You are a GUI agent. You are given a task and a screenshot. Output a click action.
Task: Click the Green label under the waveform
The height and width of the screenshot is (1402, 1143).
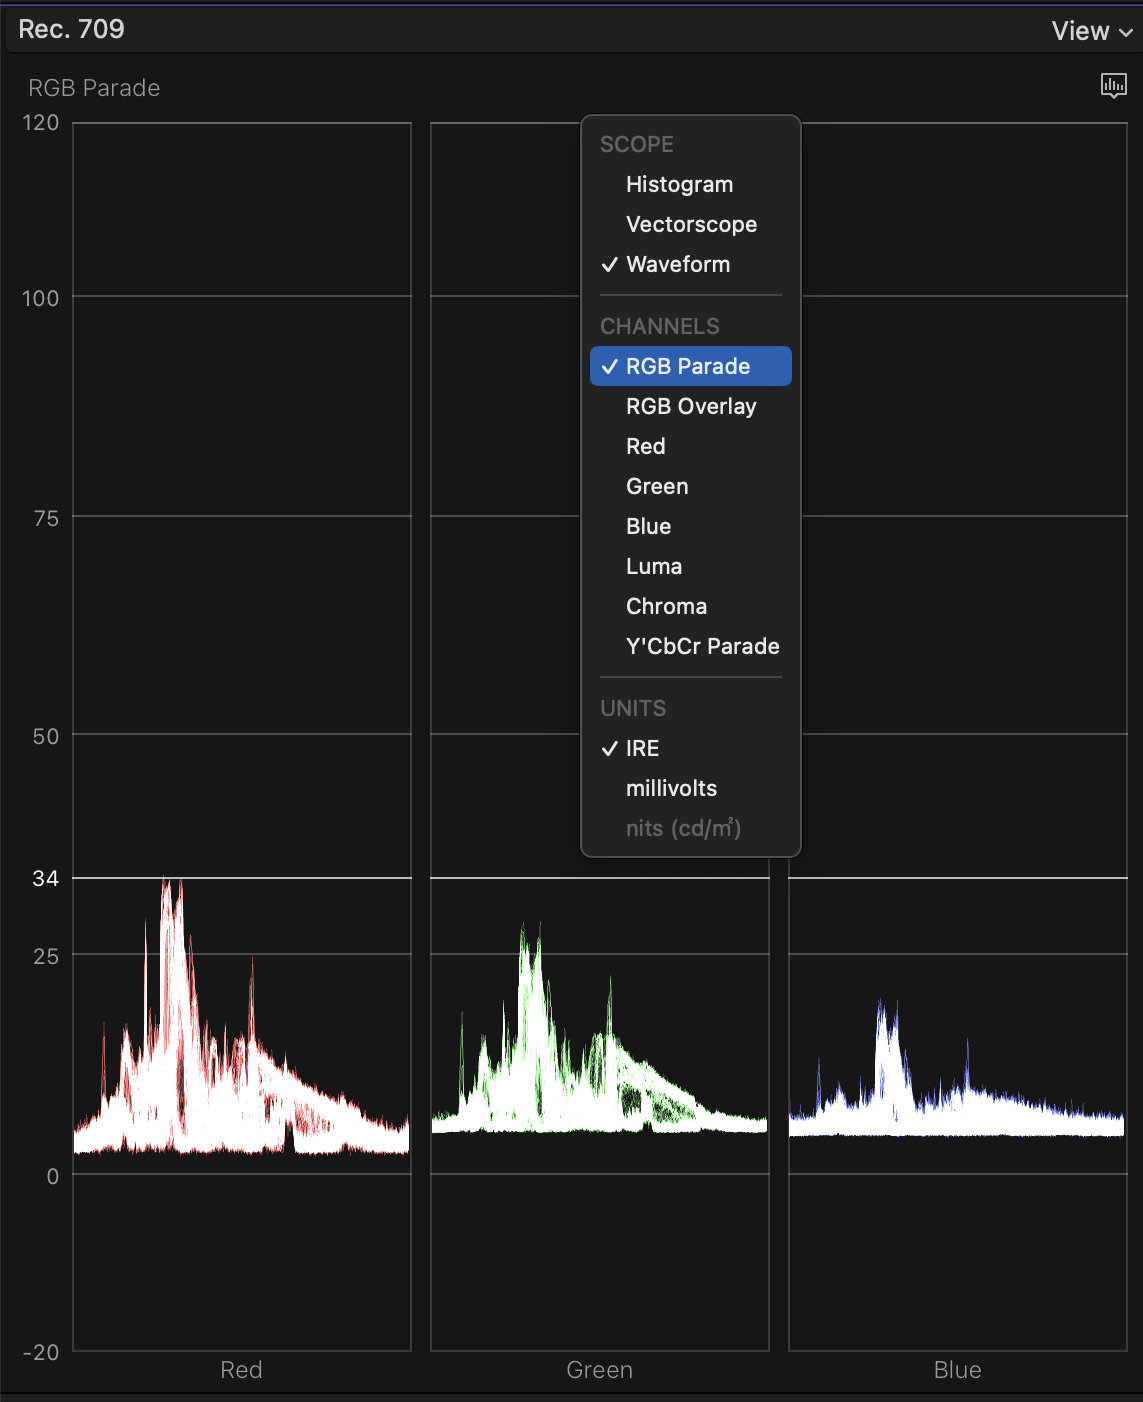tap(599, 1370)
